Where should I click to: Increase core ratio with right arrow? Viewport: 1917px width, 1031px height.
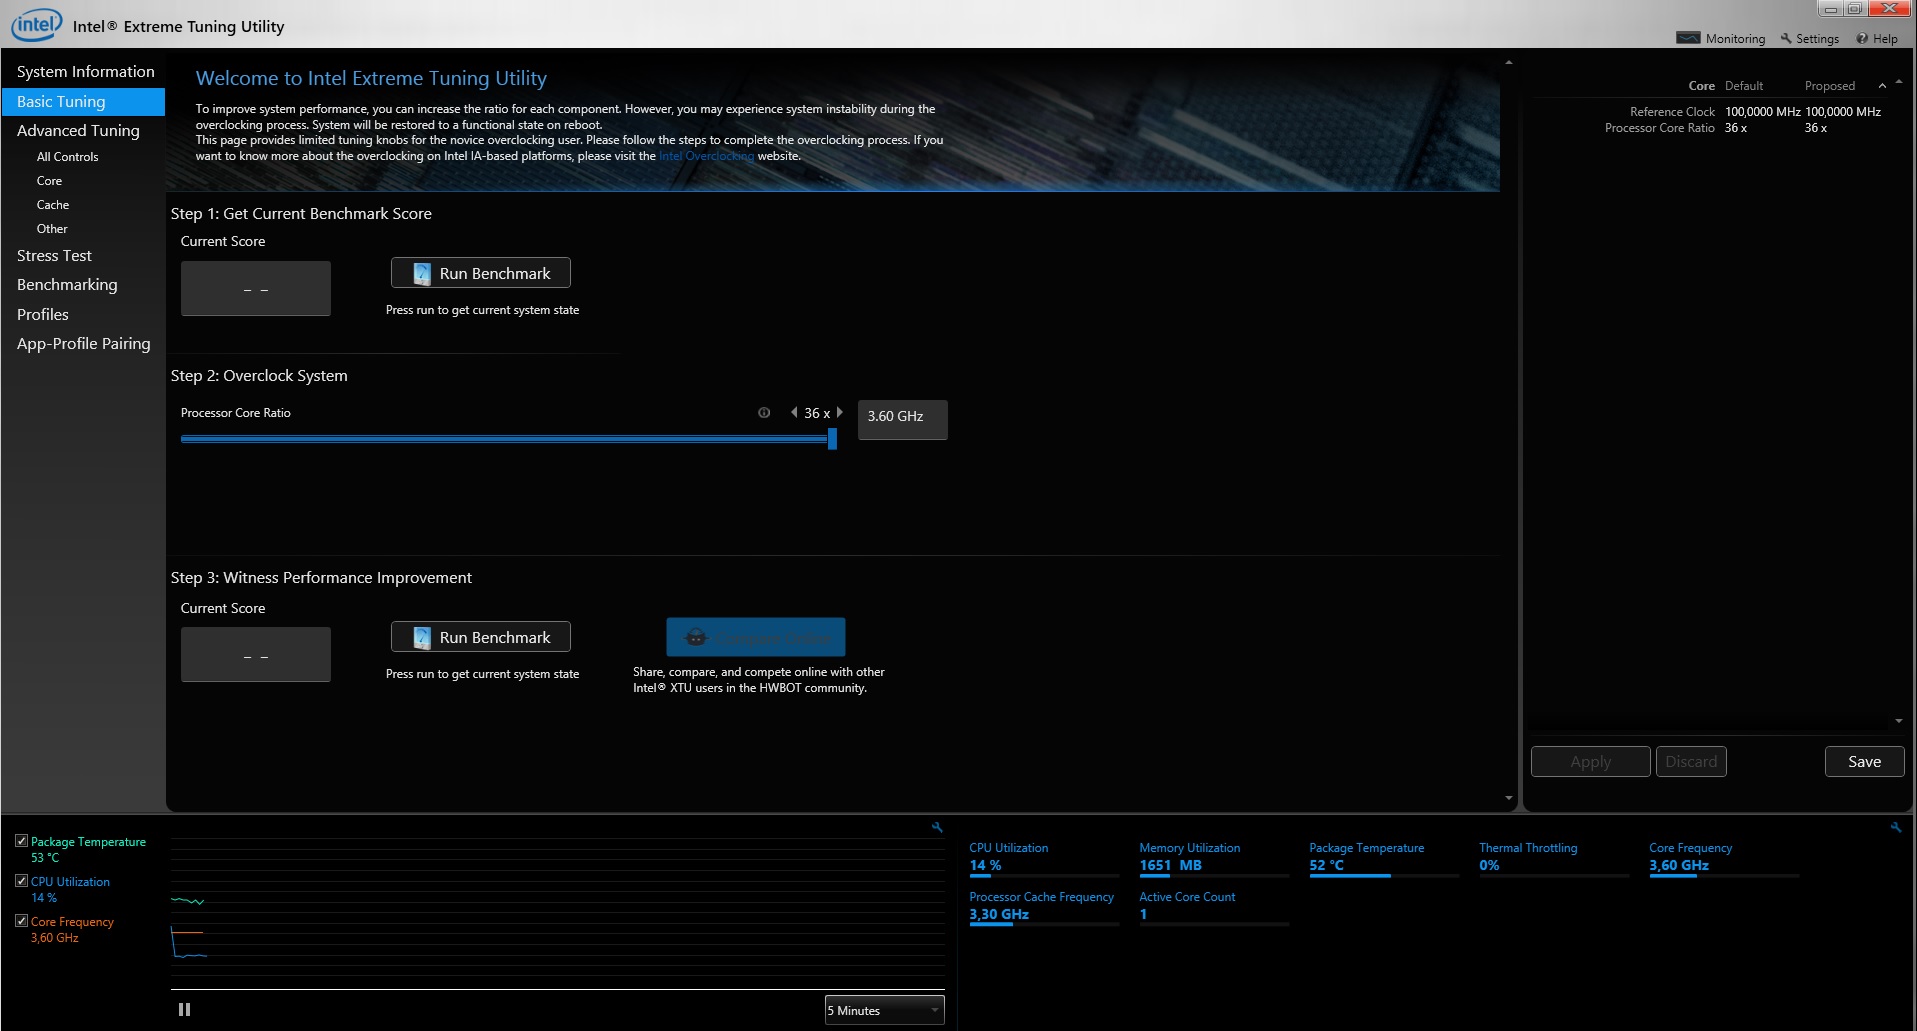(x=839, y=412)
